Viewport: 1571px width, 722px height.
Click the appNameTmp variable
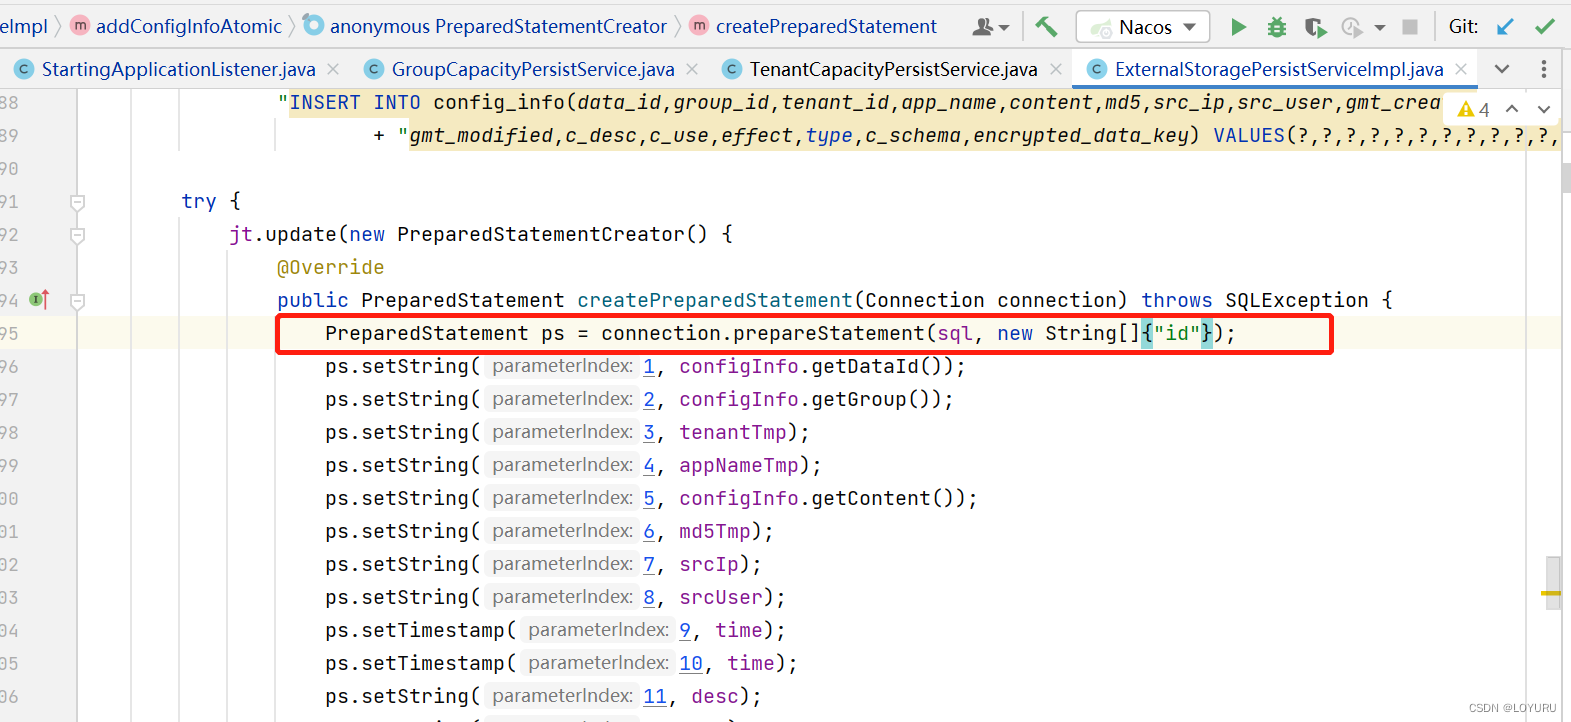pyautogui.click(x=739, y=465)
